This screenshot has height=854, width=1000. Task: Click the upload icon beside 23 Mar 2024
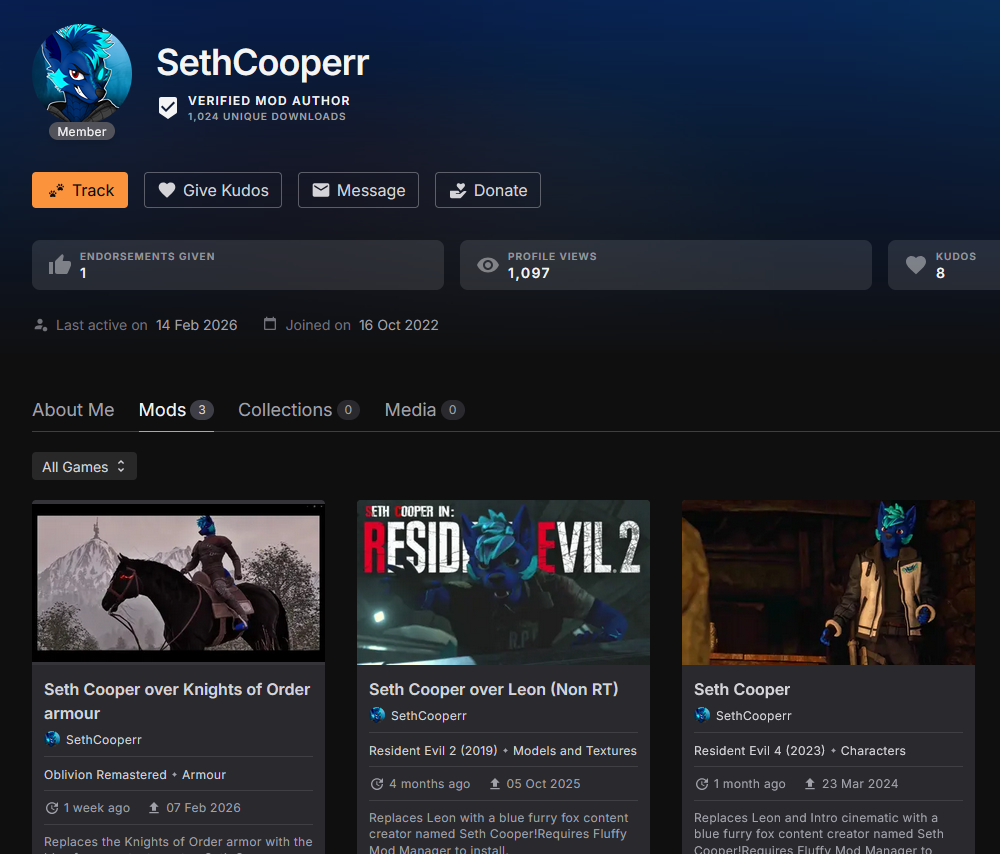tap(809, 783)
